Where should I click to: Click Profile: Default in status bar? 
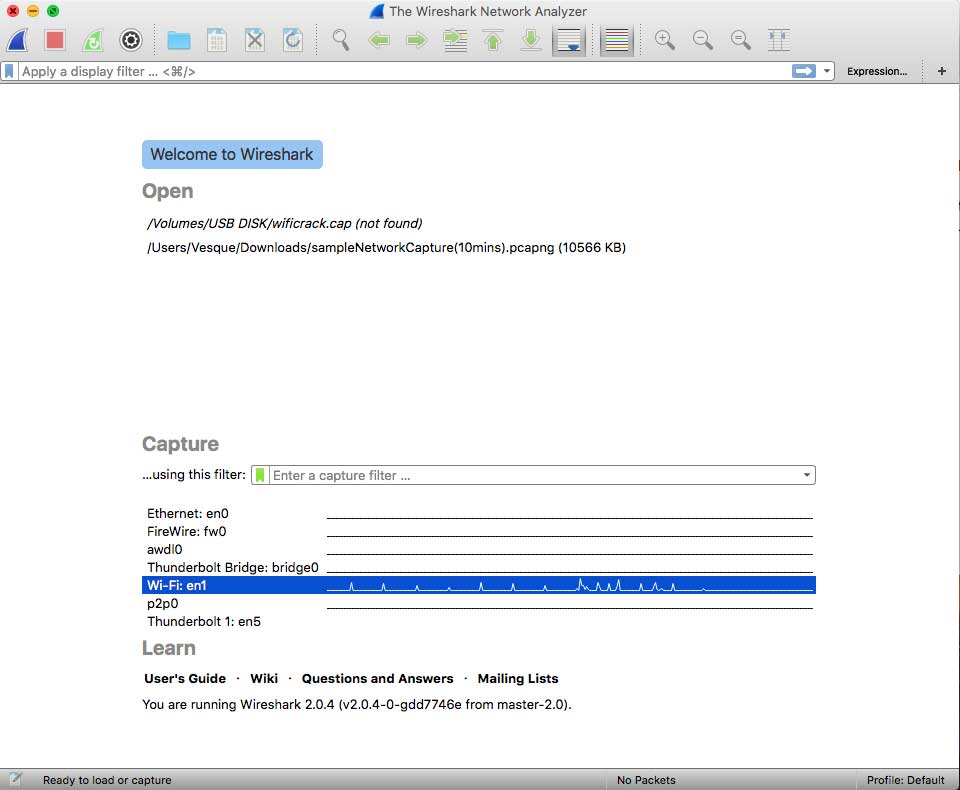(x=906, y=780)
